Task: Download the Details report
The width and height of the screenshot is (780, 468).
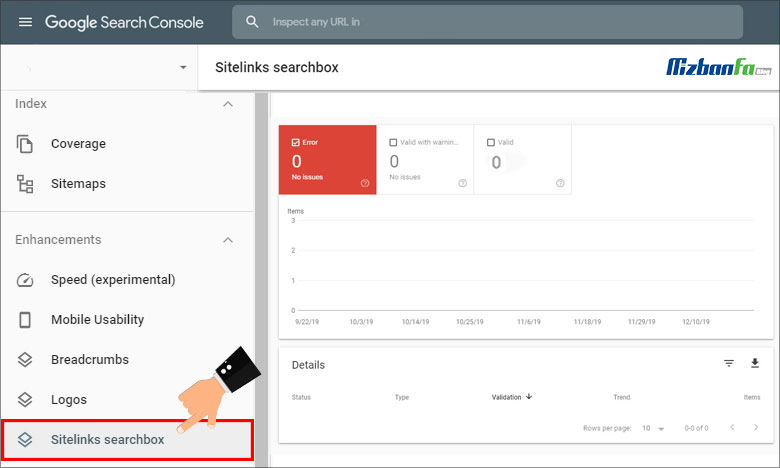Action: (x=755, y=364)
